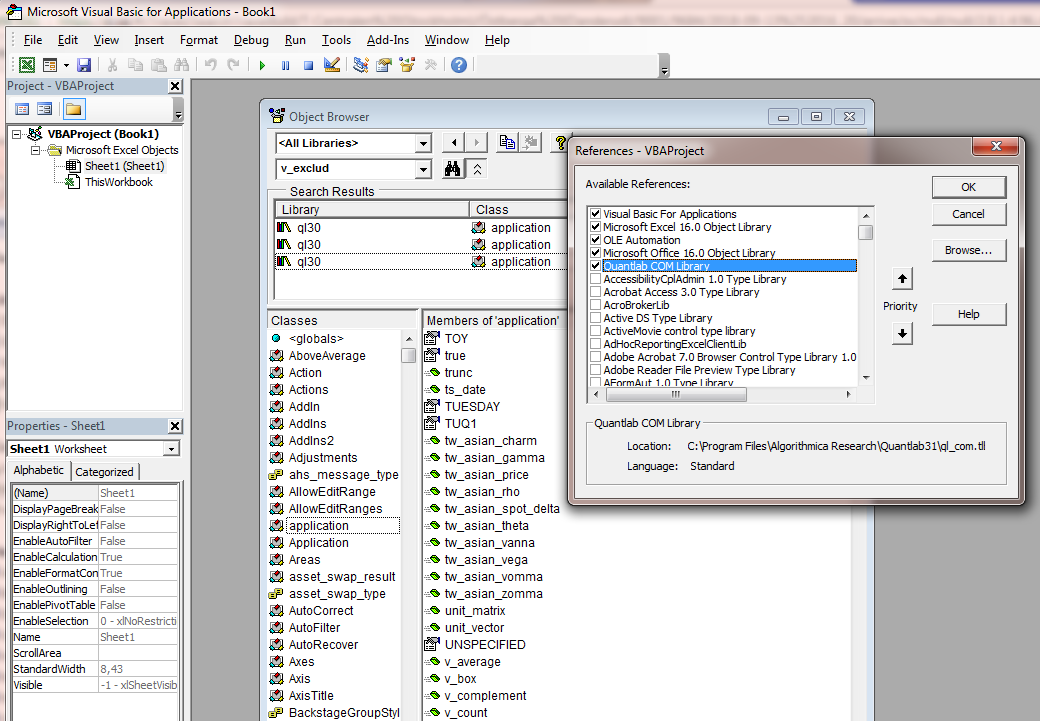Image resolution: width=1040 pixels, height=721 pixels.
Task: Raise reference priority with up arrow
Action: point(902,279)
